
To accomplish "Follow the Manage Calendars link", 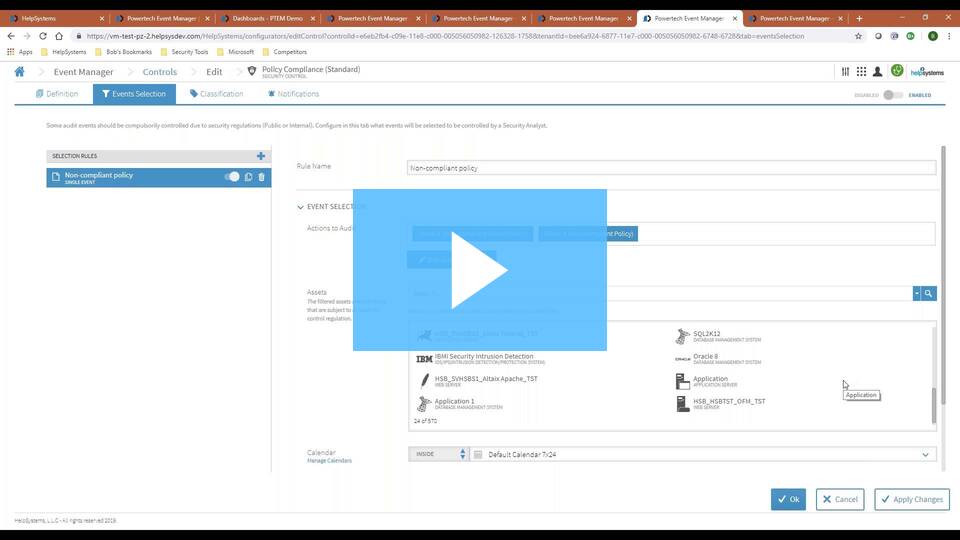I will coord(329,461).
